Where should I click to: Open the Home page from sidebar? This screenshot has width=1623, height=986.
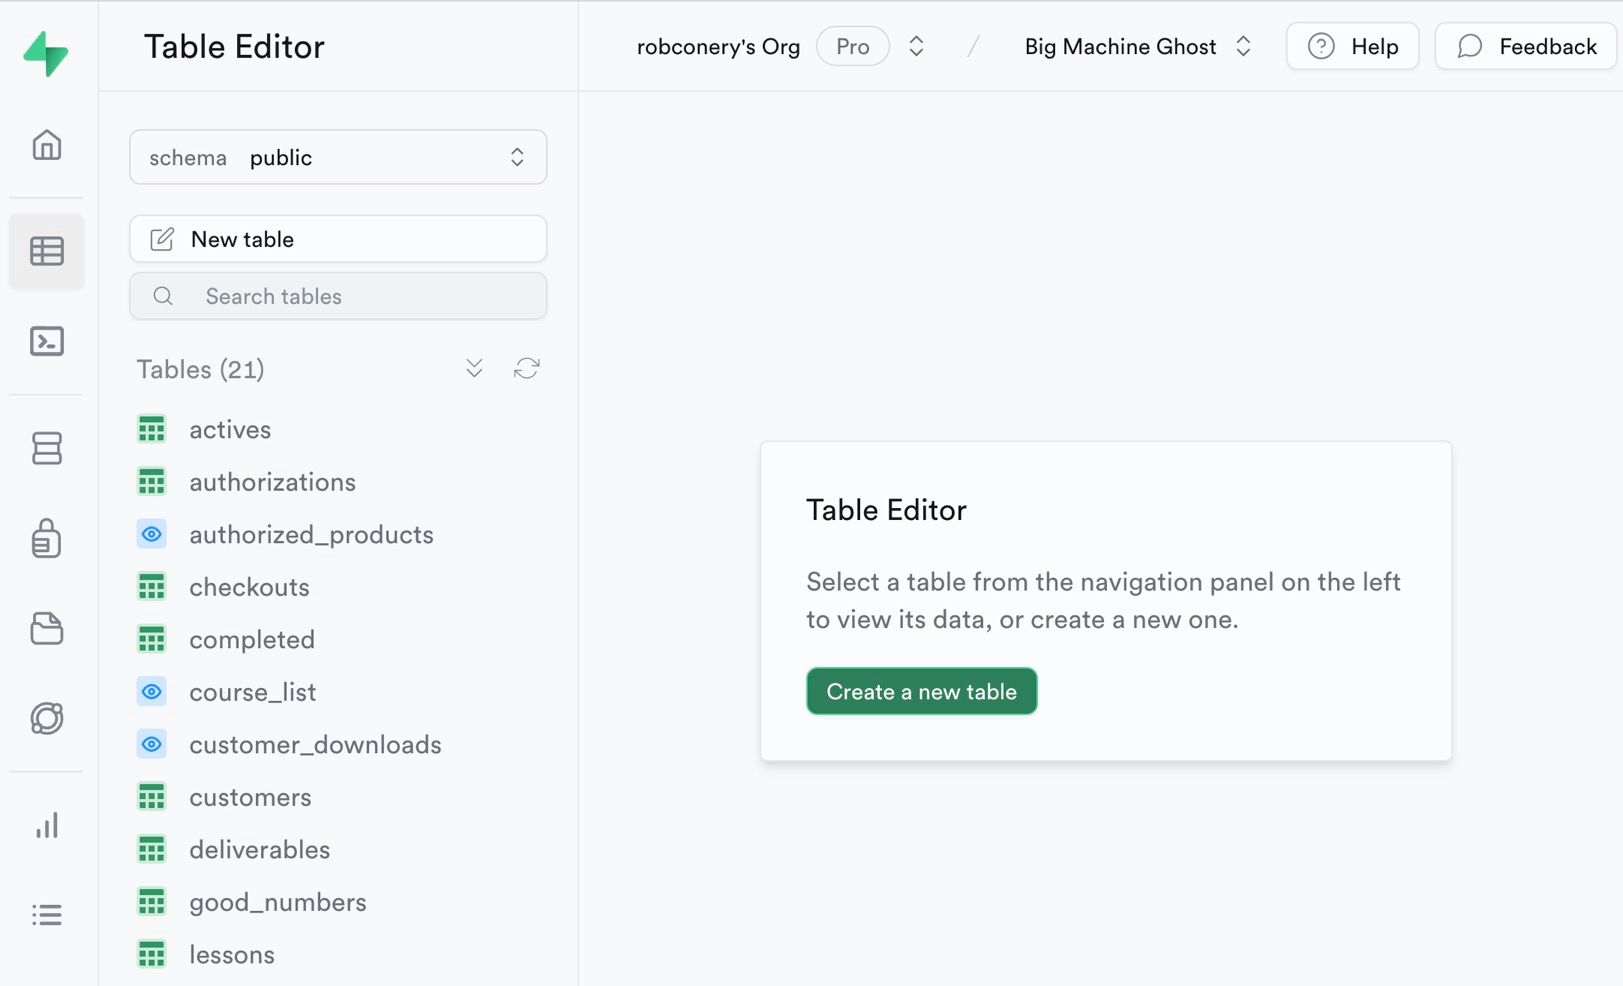47,146
